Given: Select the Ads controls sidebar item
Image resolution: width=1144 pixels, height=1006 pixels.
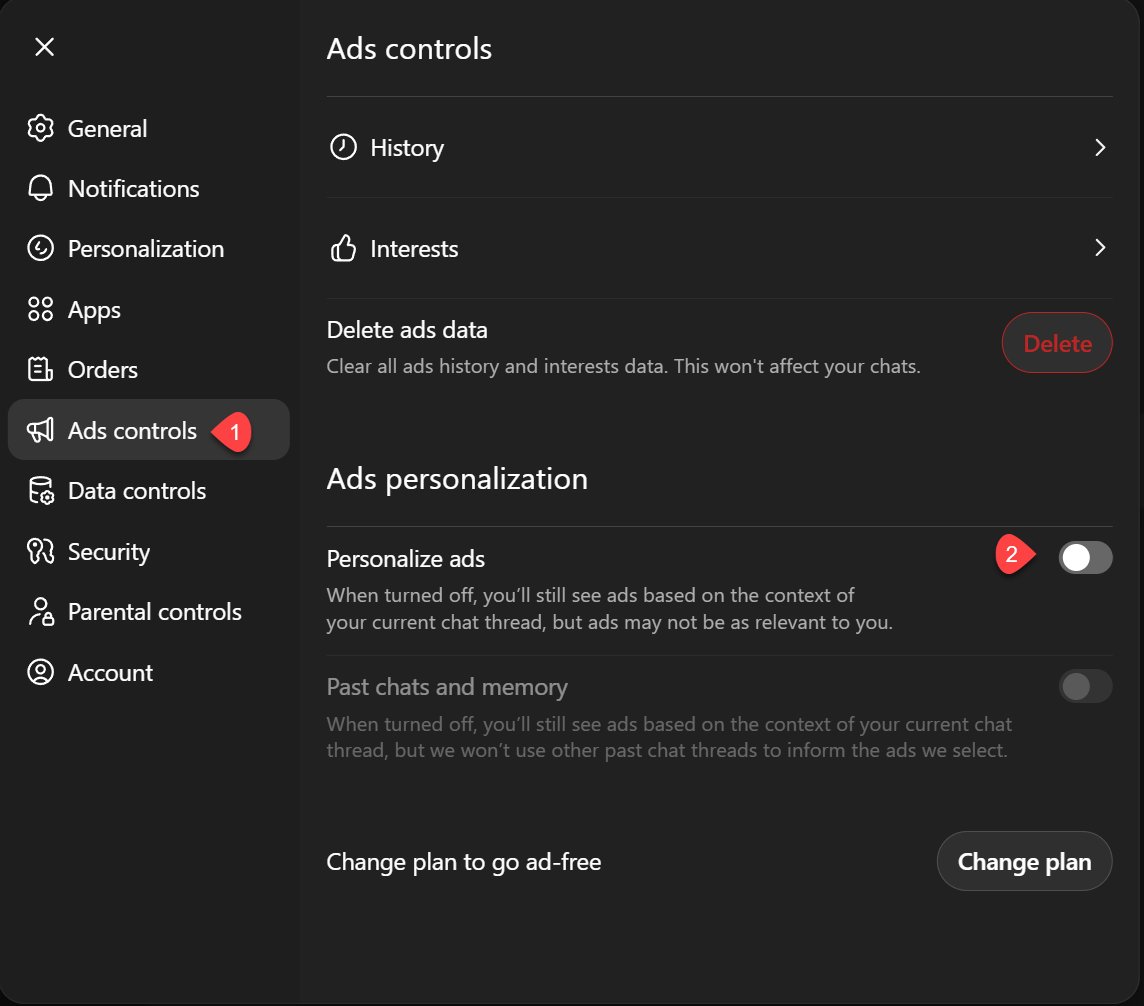Looking at the screenshot, I should point(149,430).
